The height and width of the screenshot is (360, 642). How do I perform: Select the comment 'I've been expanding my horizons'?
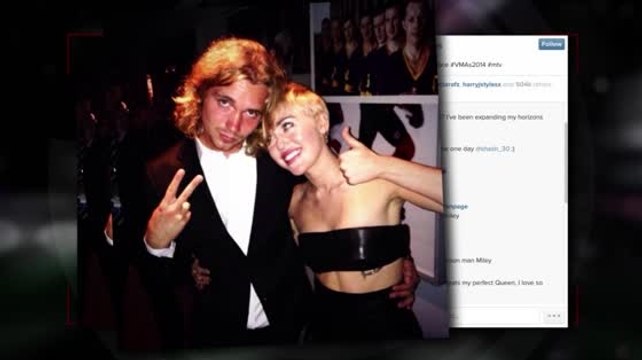tap(494, 117)
